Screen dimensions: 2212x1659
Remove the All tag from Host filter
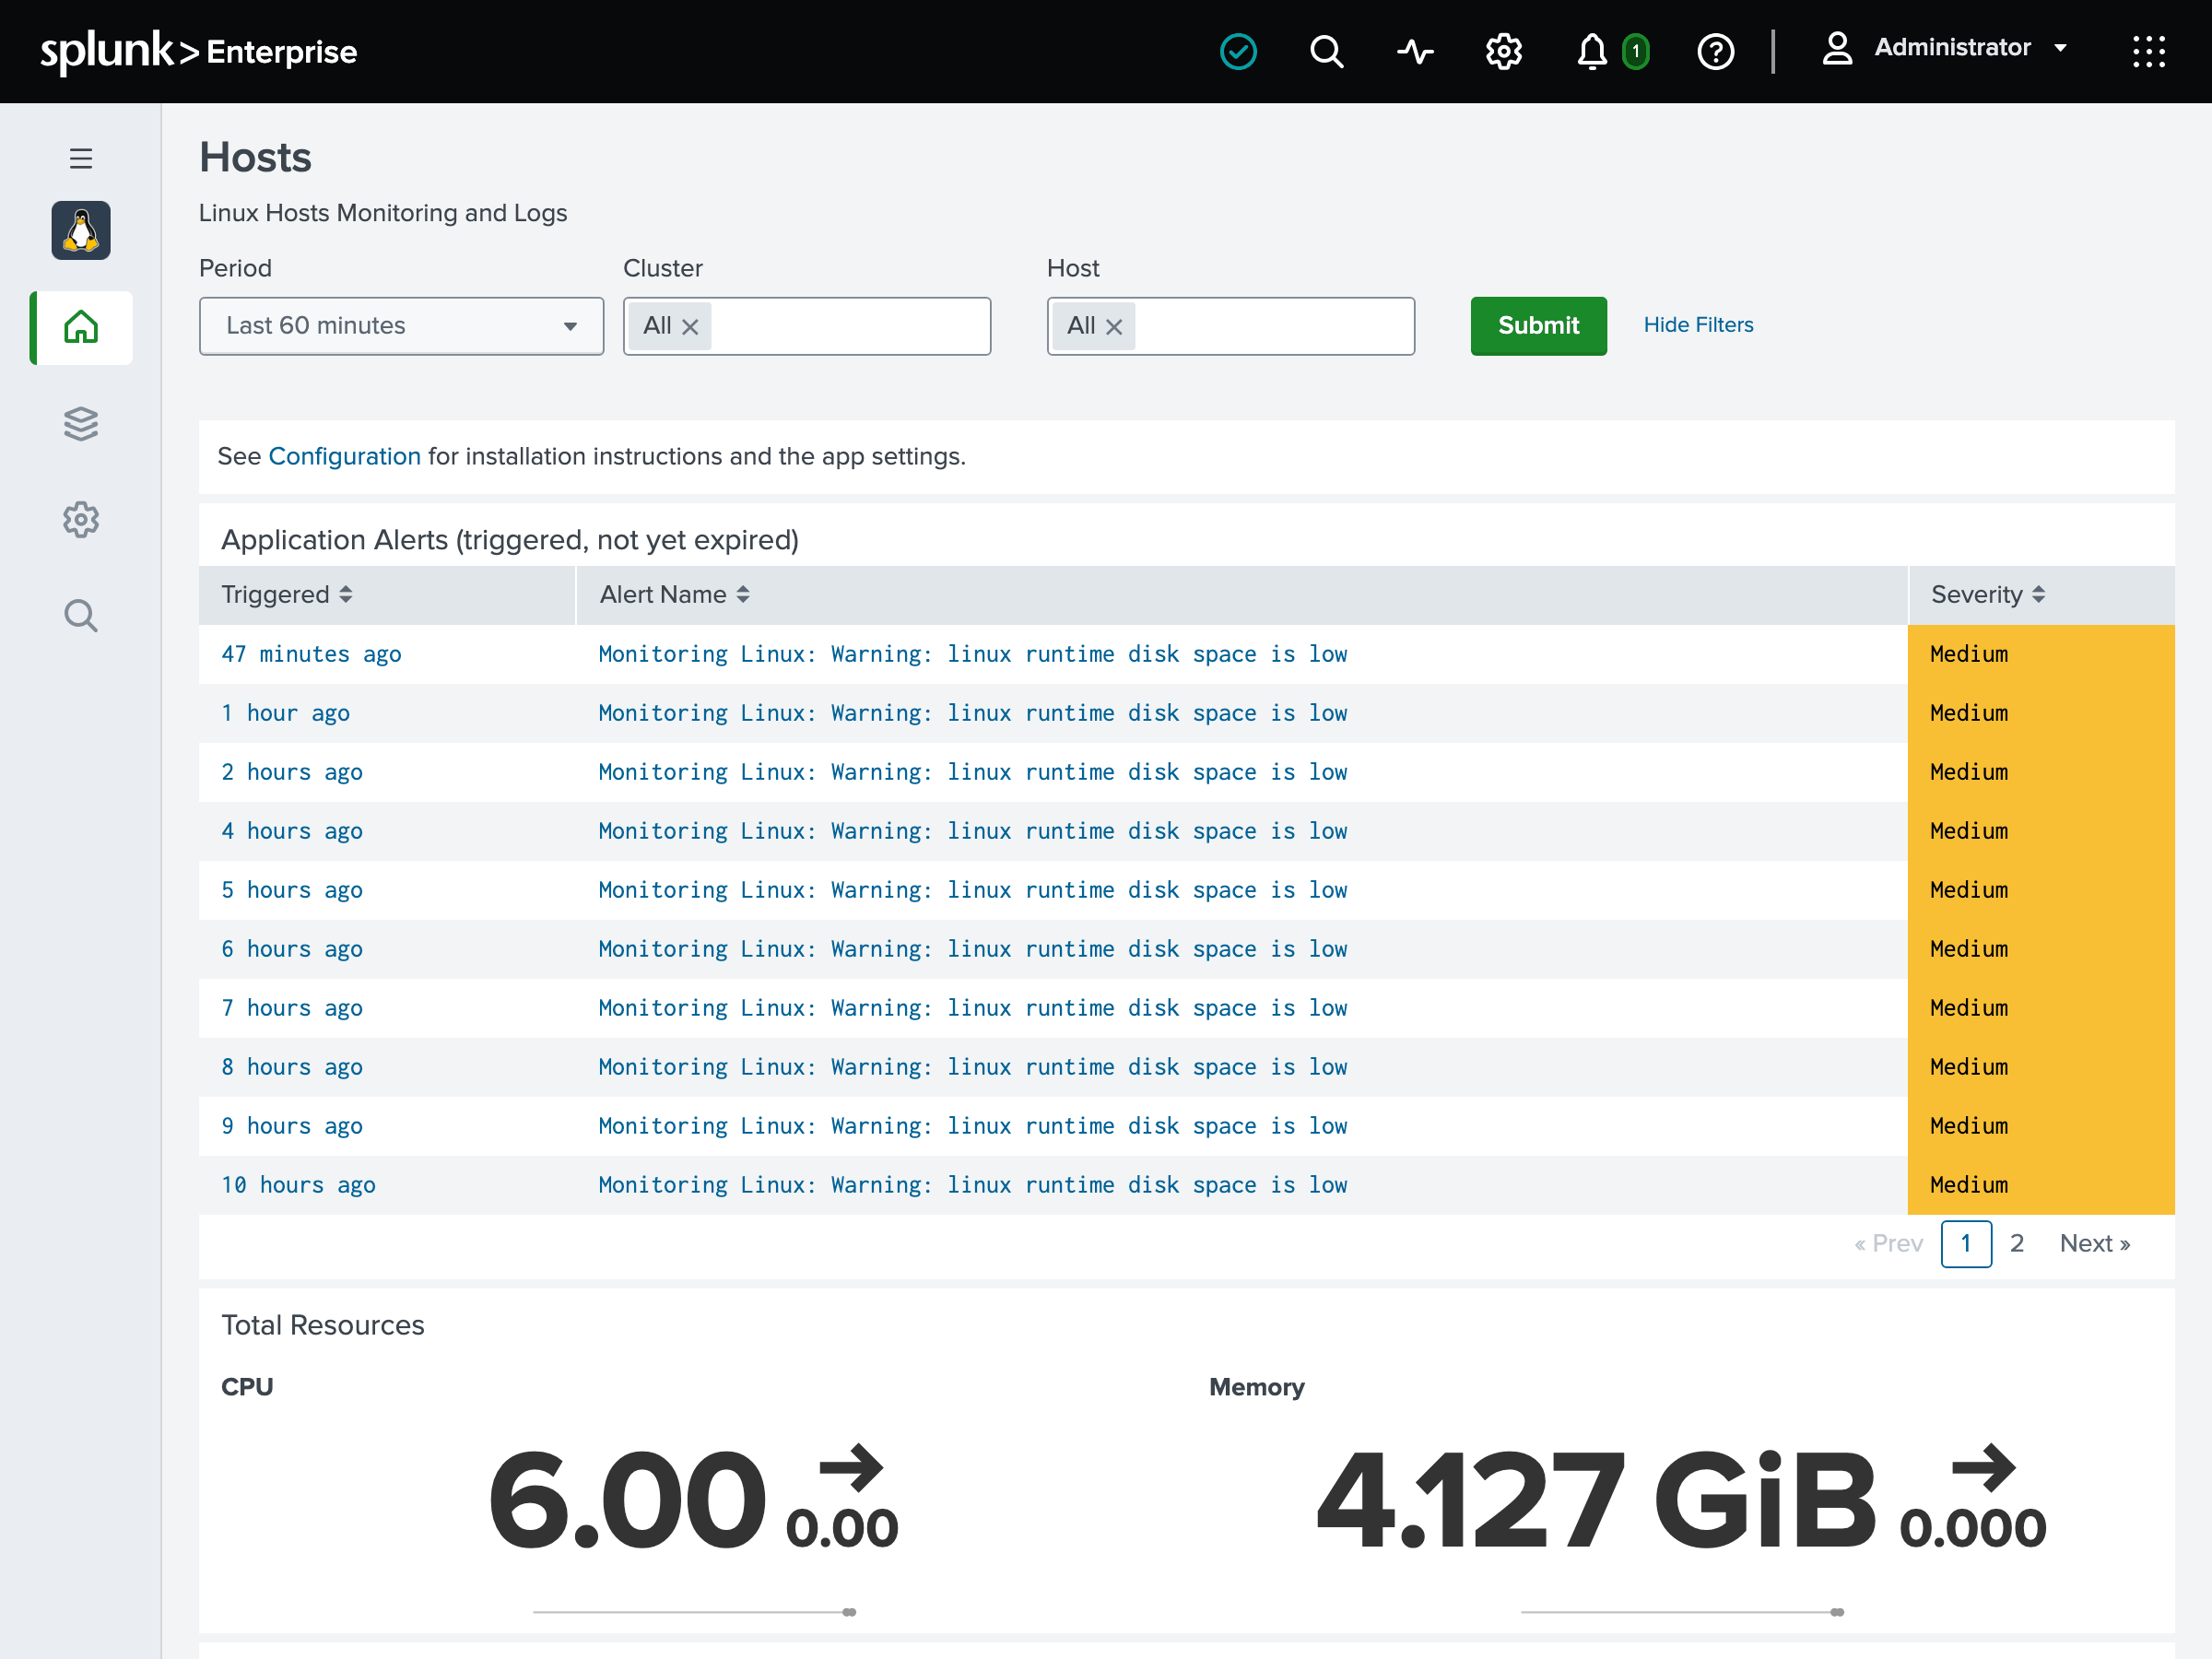(1114, 326)
